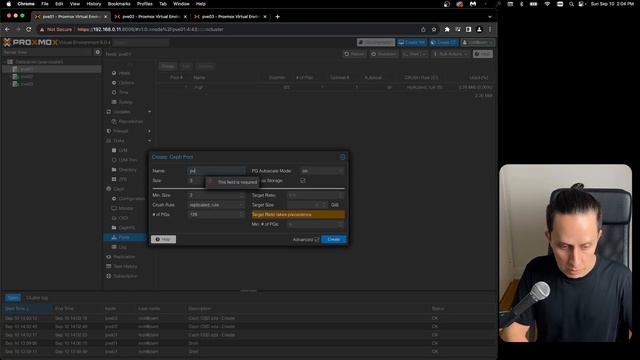
Task: Open the Crush Rule dropdown
Action: pos(216,205)
